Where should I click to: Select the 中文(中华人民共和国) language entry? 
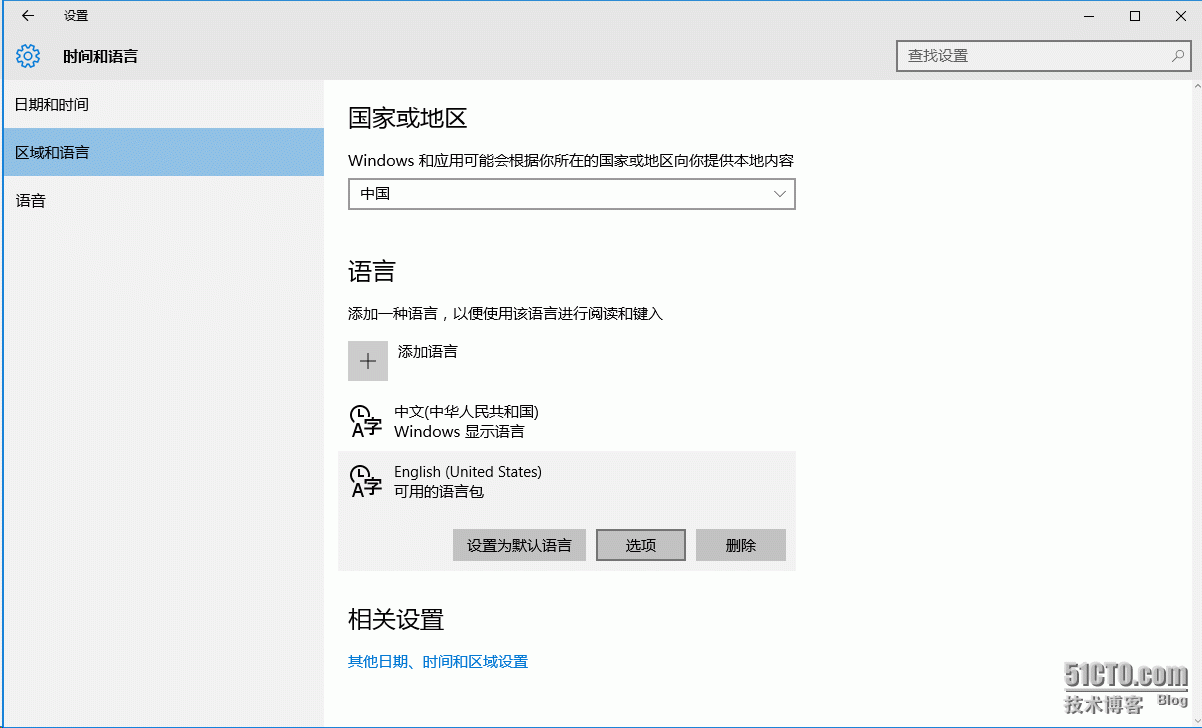(567, 421)
